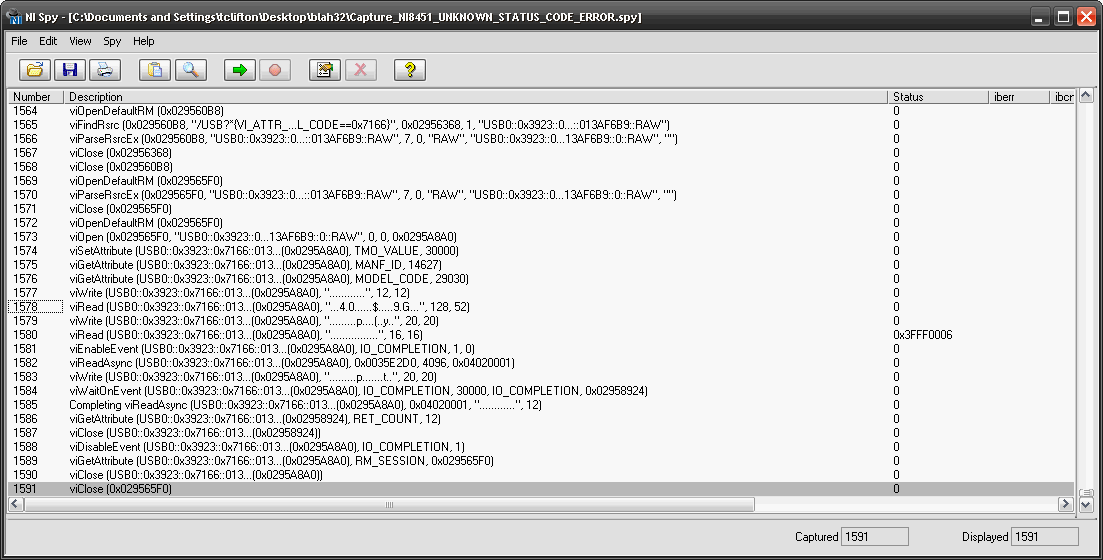Open the Spy menu
The image size is (1103, 560).
coord(113,41)
